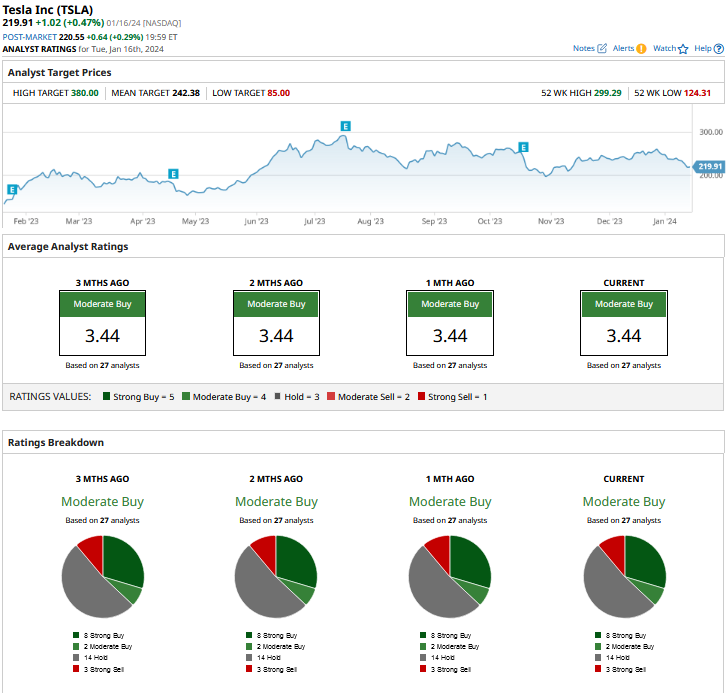Click 14 Hold legend under 2 MTHS AGO pie
The height and width of the screenshot is (693, 727).
pyautogui.click(x=263, y=658)
